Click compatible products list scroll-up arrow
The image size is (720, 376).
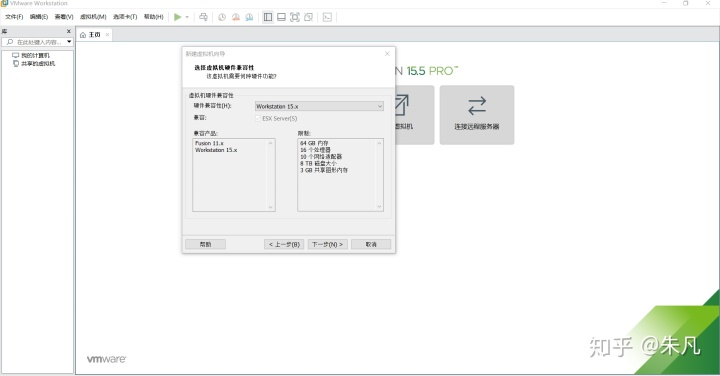click(270, 143)
